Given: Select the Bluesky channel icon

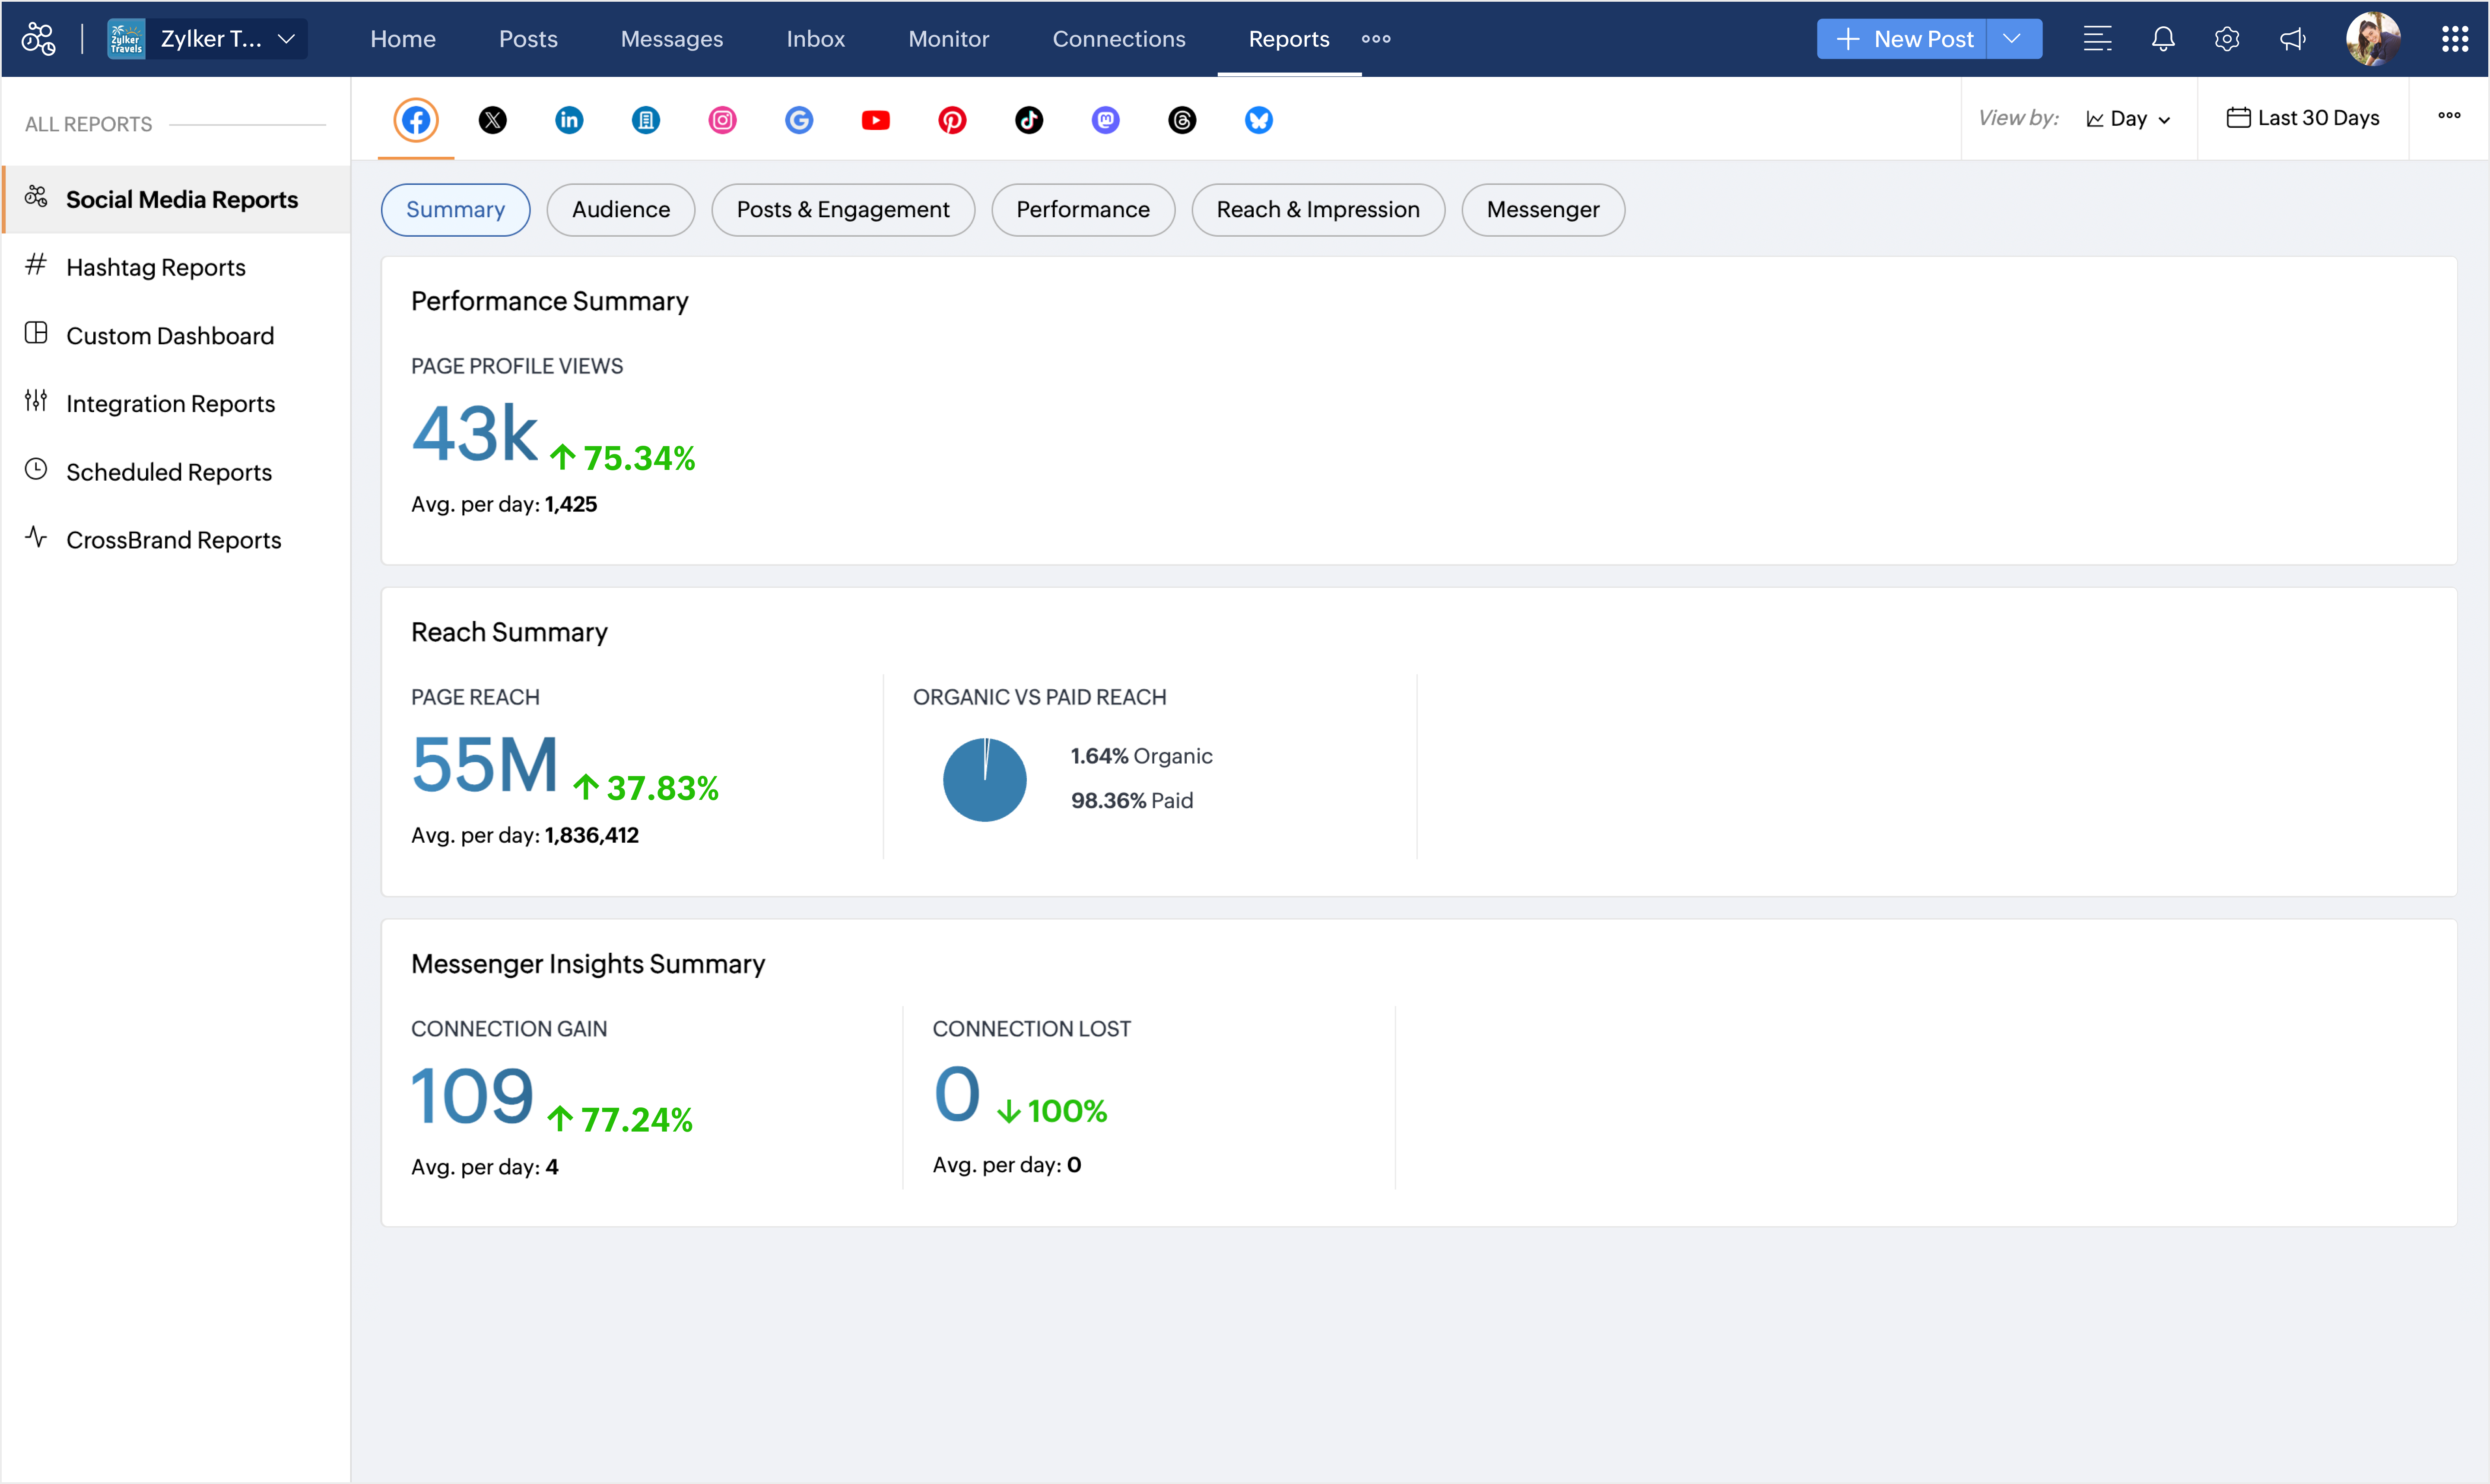Looking at the screenshot, I should tap(1258, 120).
